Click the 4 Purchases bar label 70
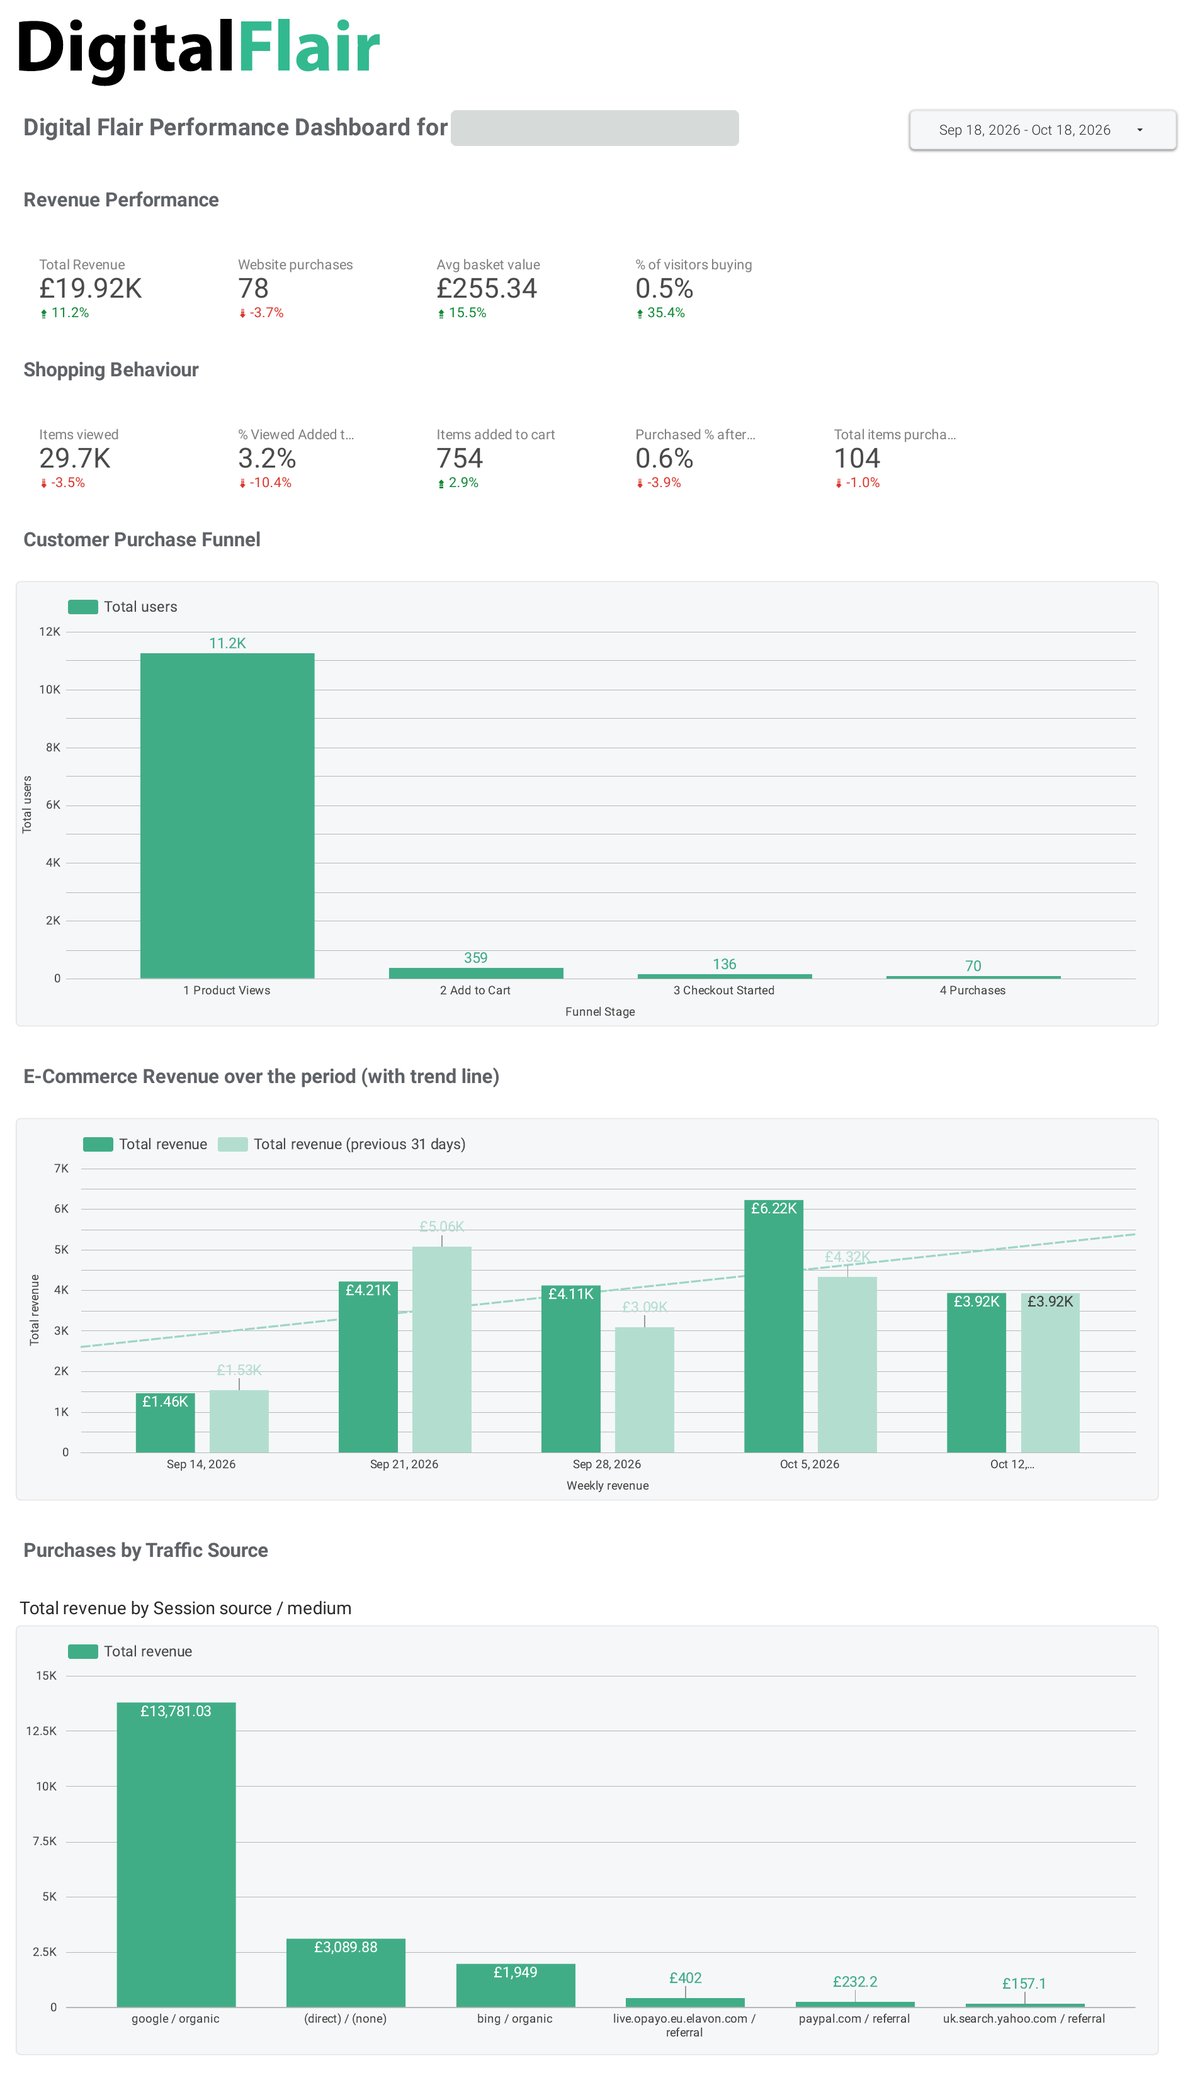 tap(973, 966)
